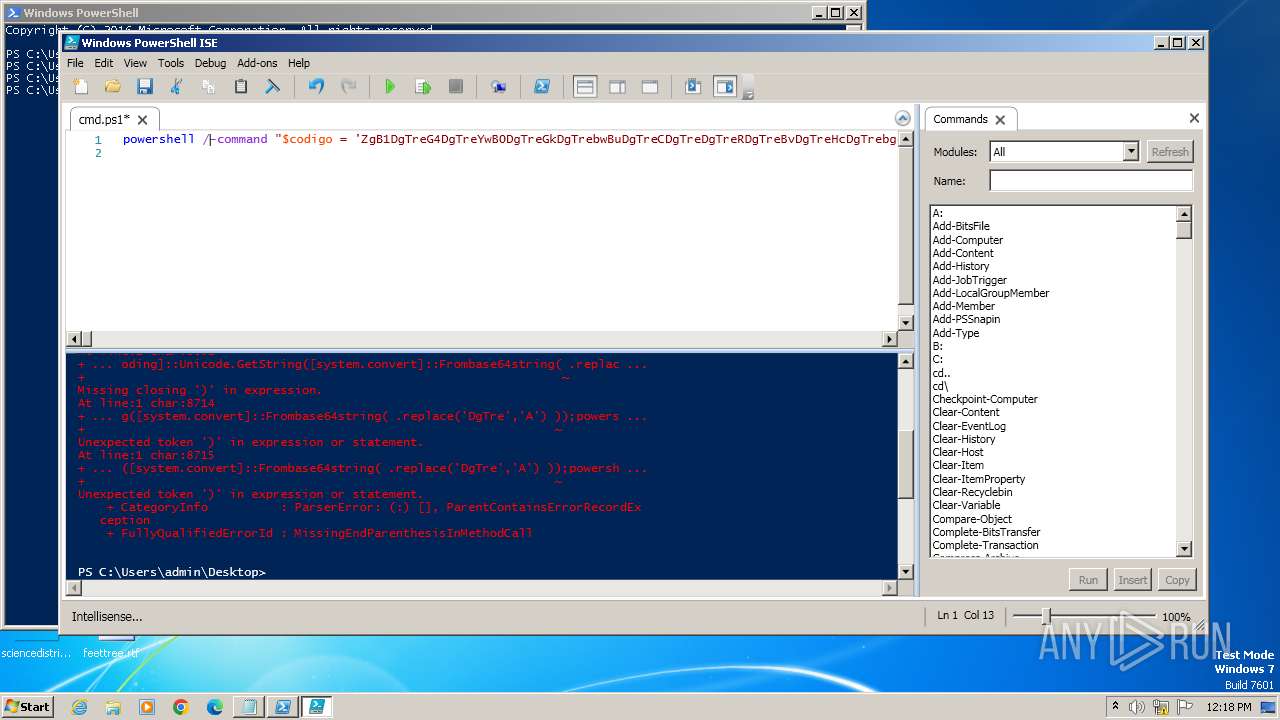Collapse the script pane with the round chevron
This screenshot has height=720, width=1280.
[903, 118]
